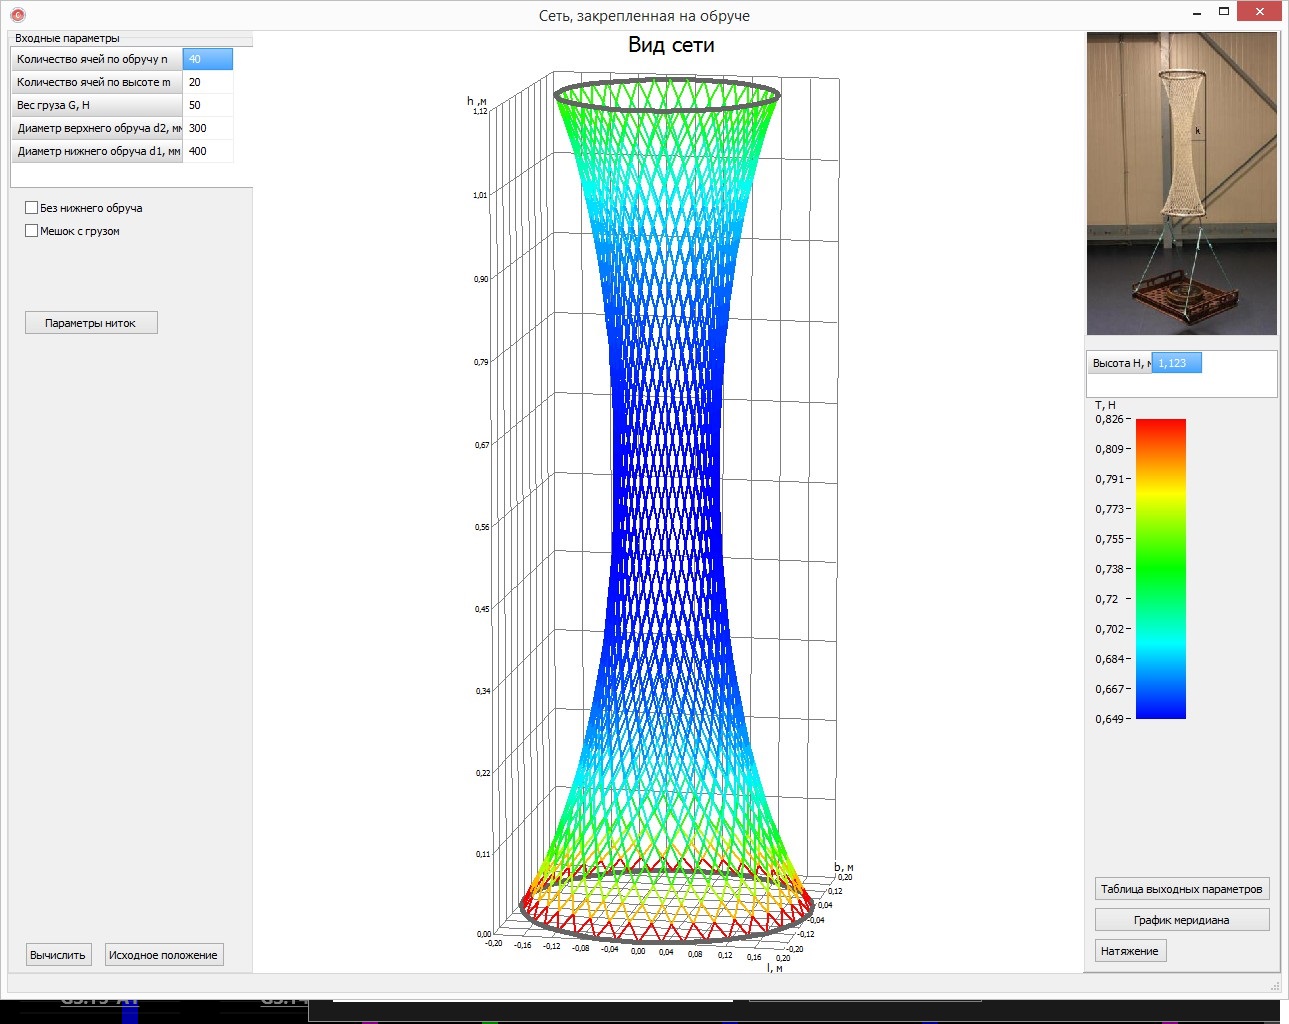Viewport: 1289px width, 1024px height.
Task: Click the 'Натяжение' tension button
Action: [1130, 951]
